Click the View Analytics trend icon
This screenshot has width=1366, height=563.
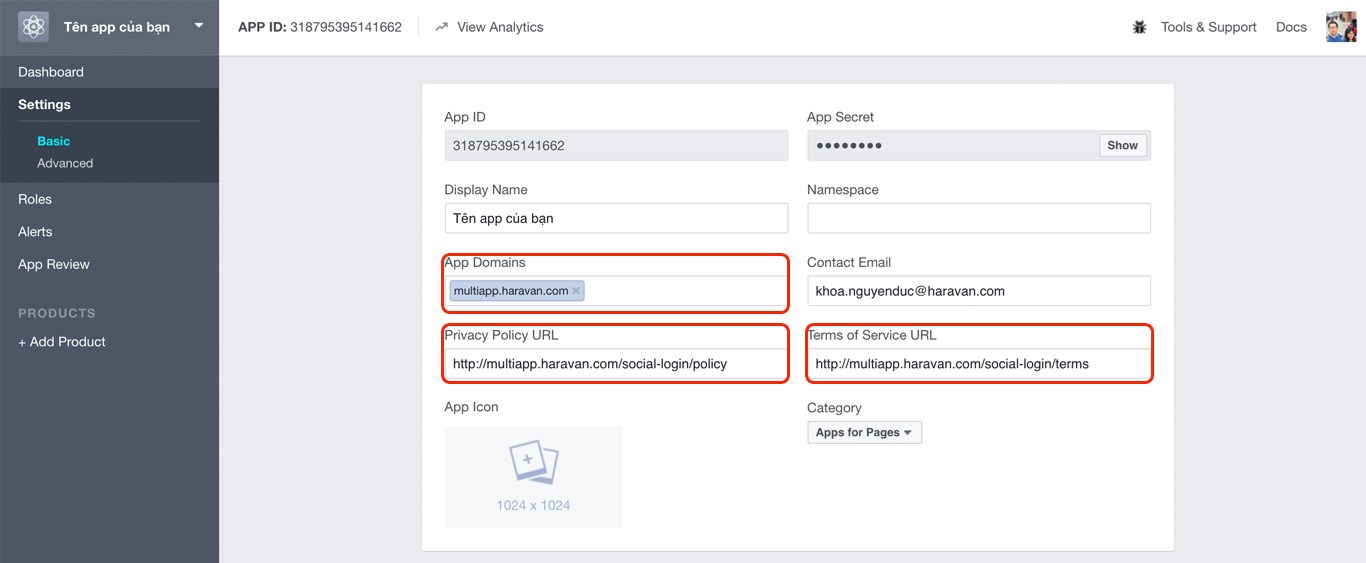point(442,27)
